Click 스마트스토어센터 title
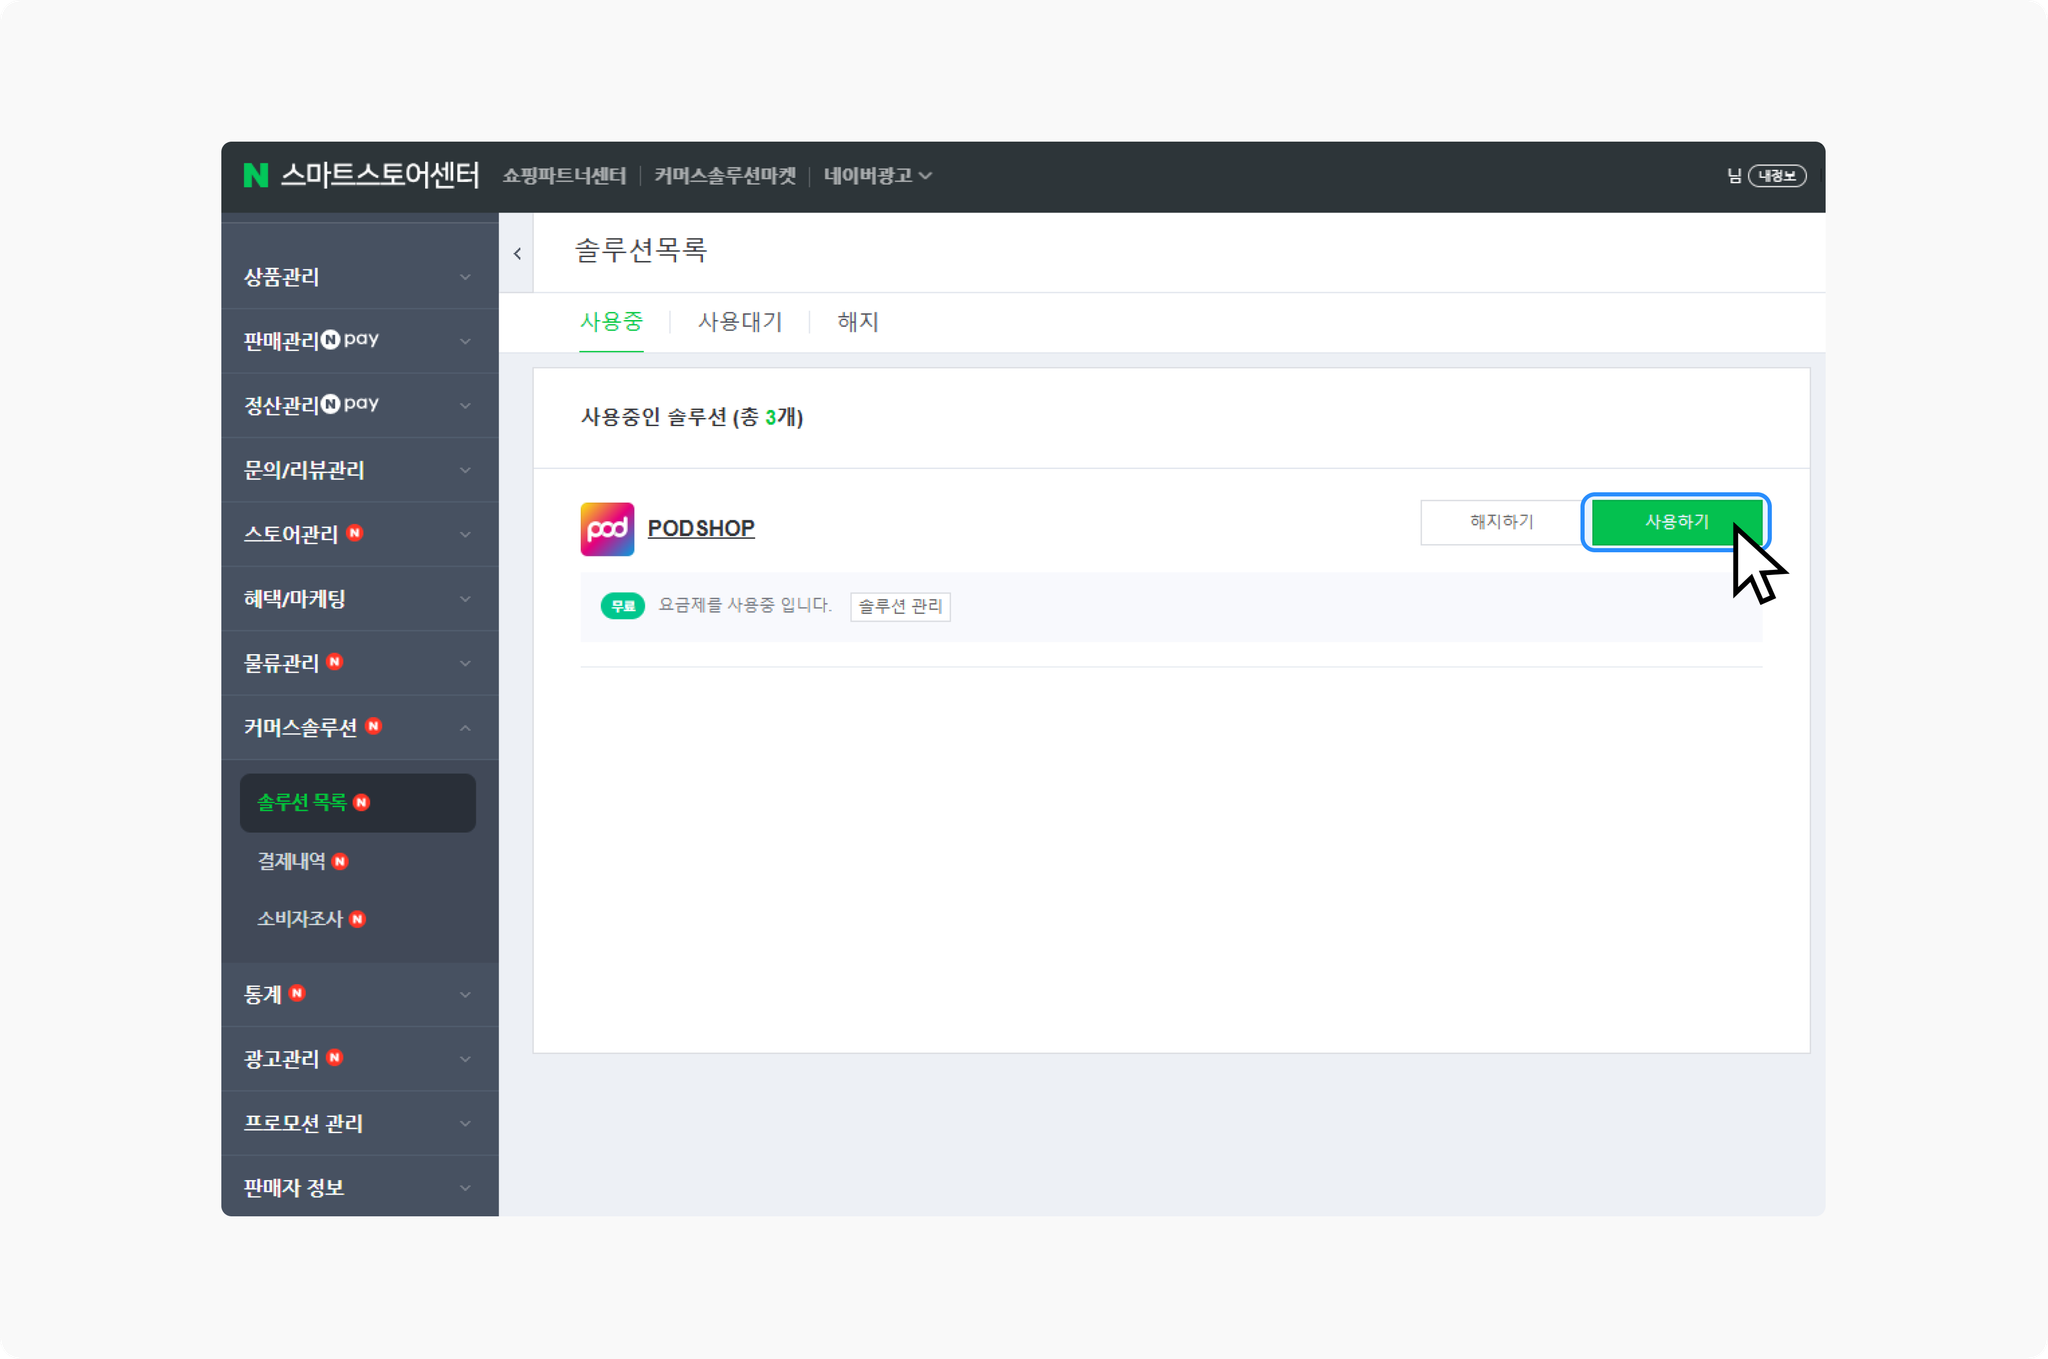Viewport: 2048px width, 1359px height. 380,176
